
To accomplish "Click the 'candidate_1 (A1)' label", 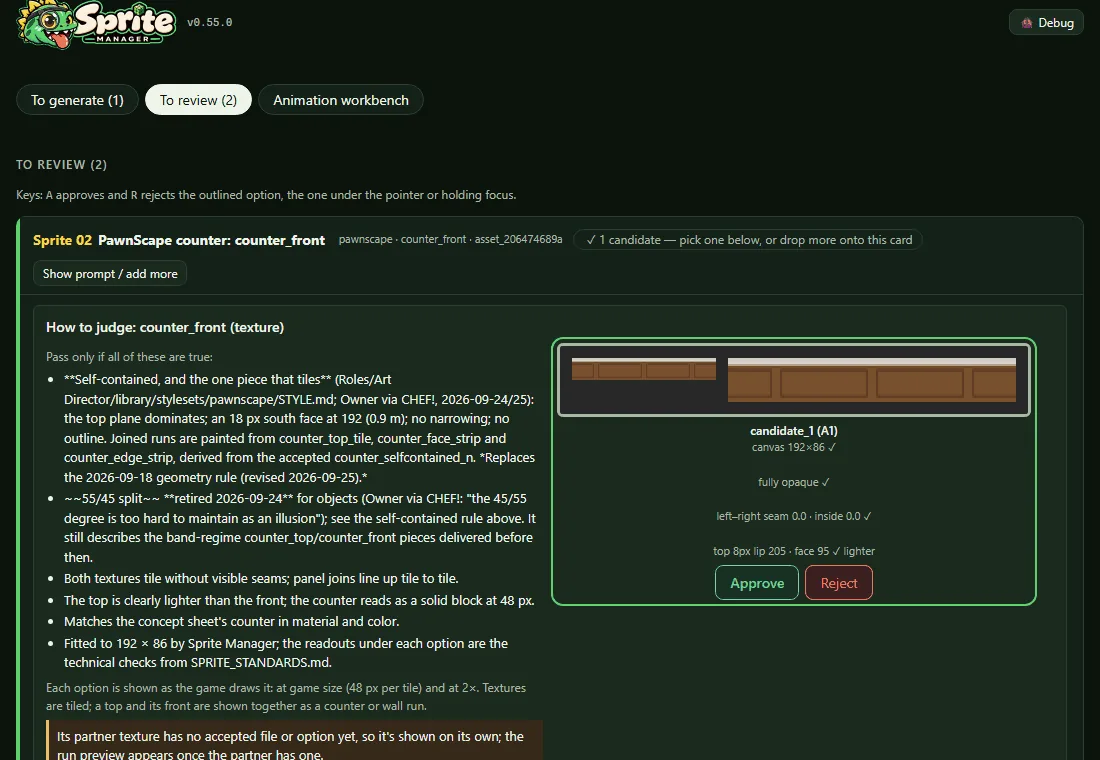I will point(793,431).
